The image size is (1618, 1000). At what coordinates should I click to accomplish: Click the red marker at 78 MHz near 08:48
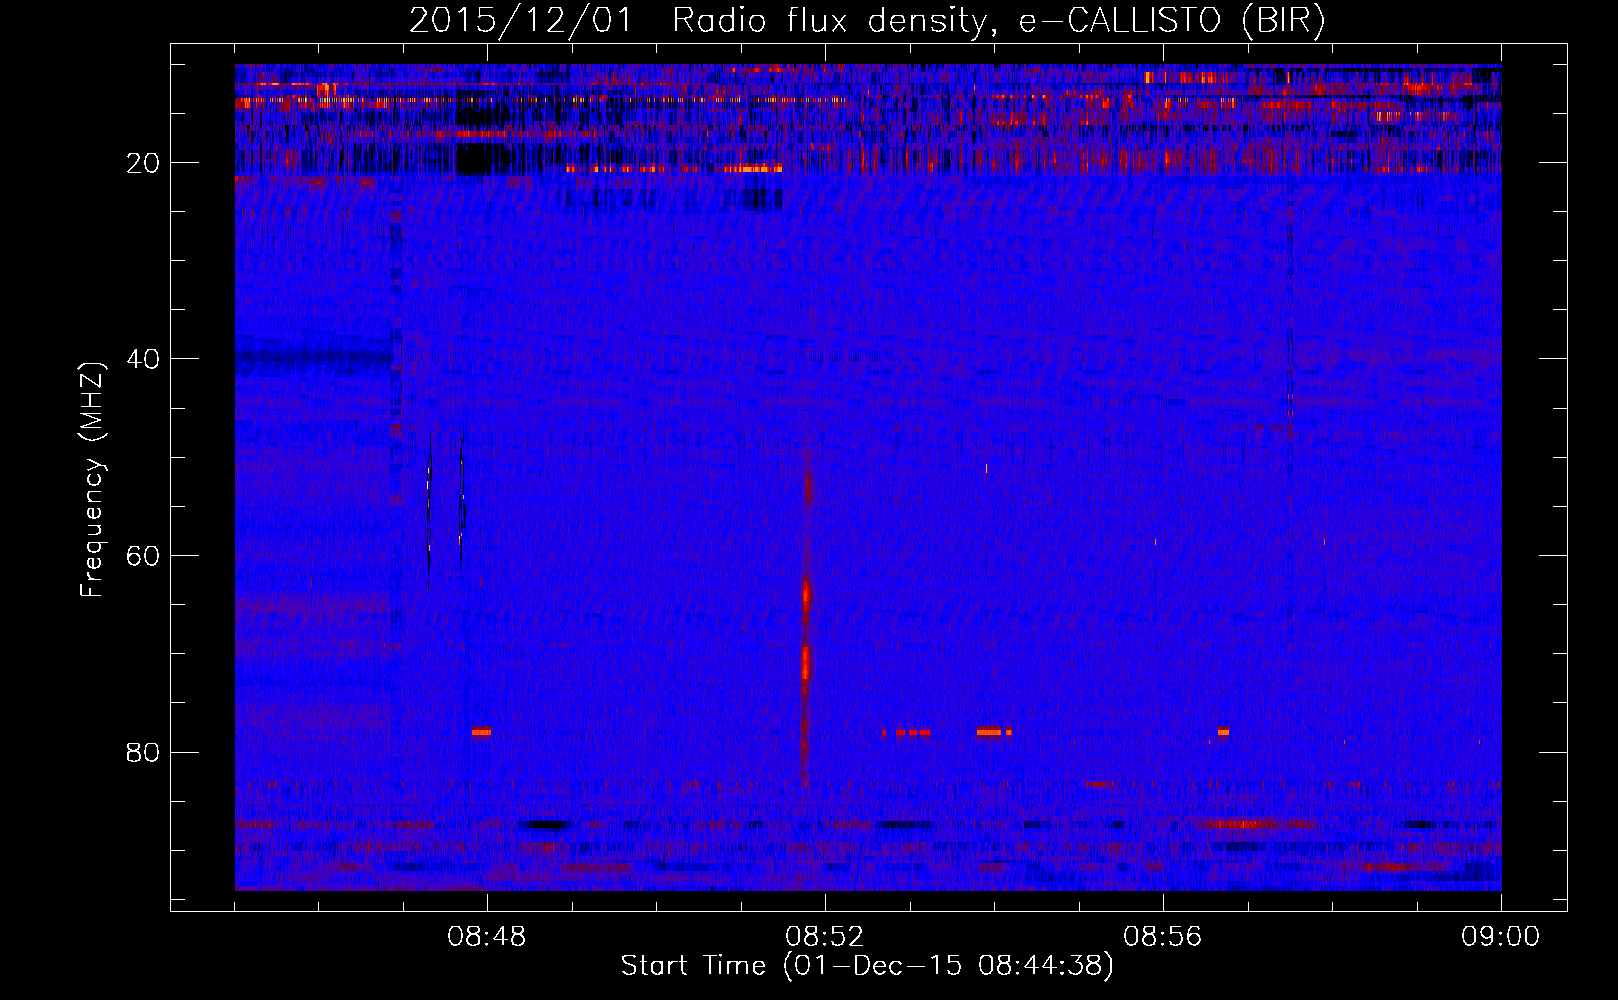coord(481,732)
